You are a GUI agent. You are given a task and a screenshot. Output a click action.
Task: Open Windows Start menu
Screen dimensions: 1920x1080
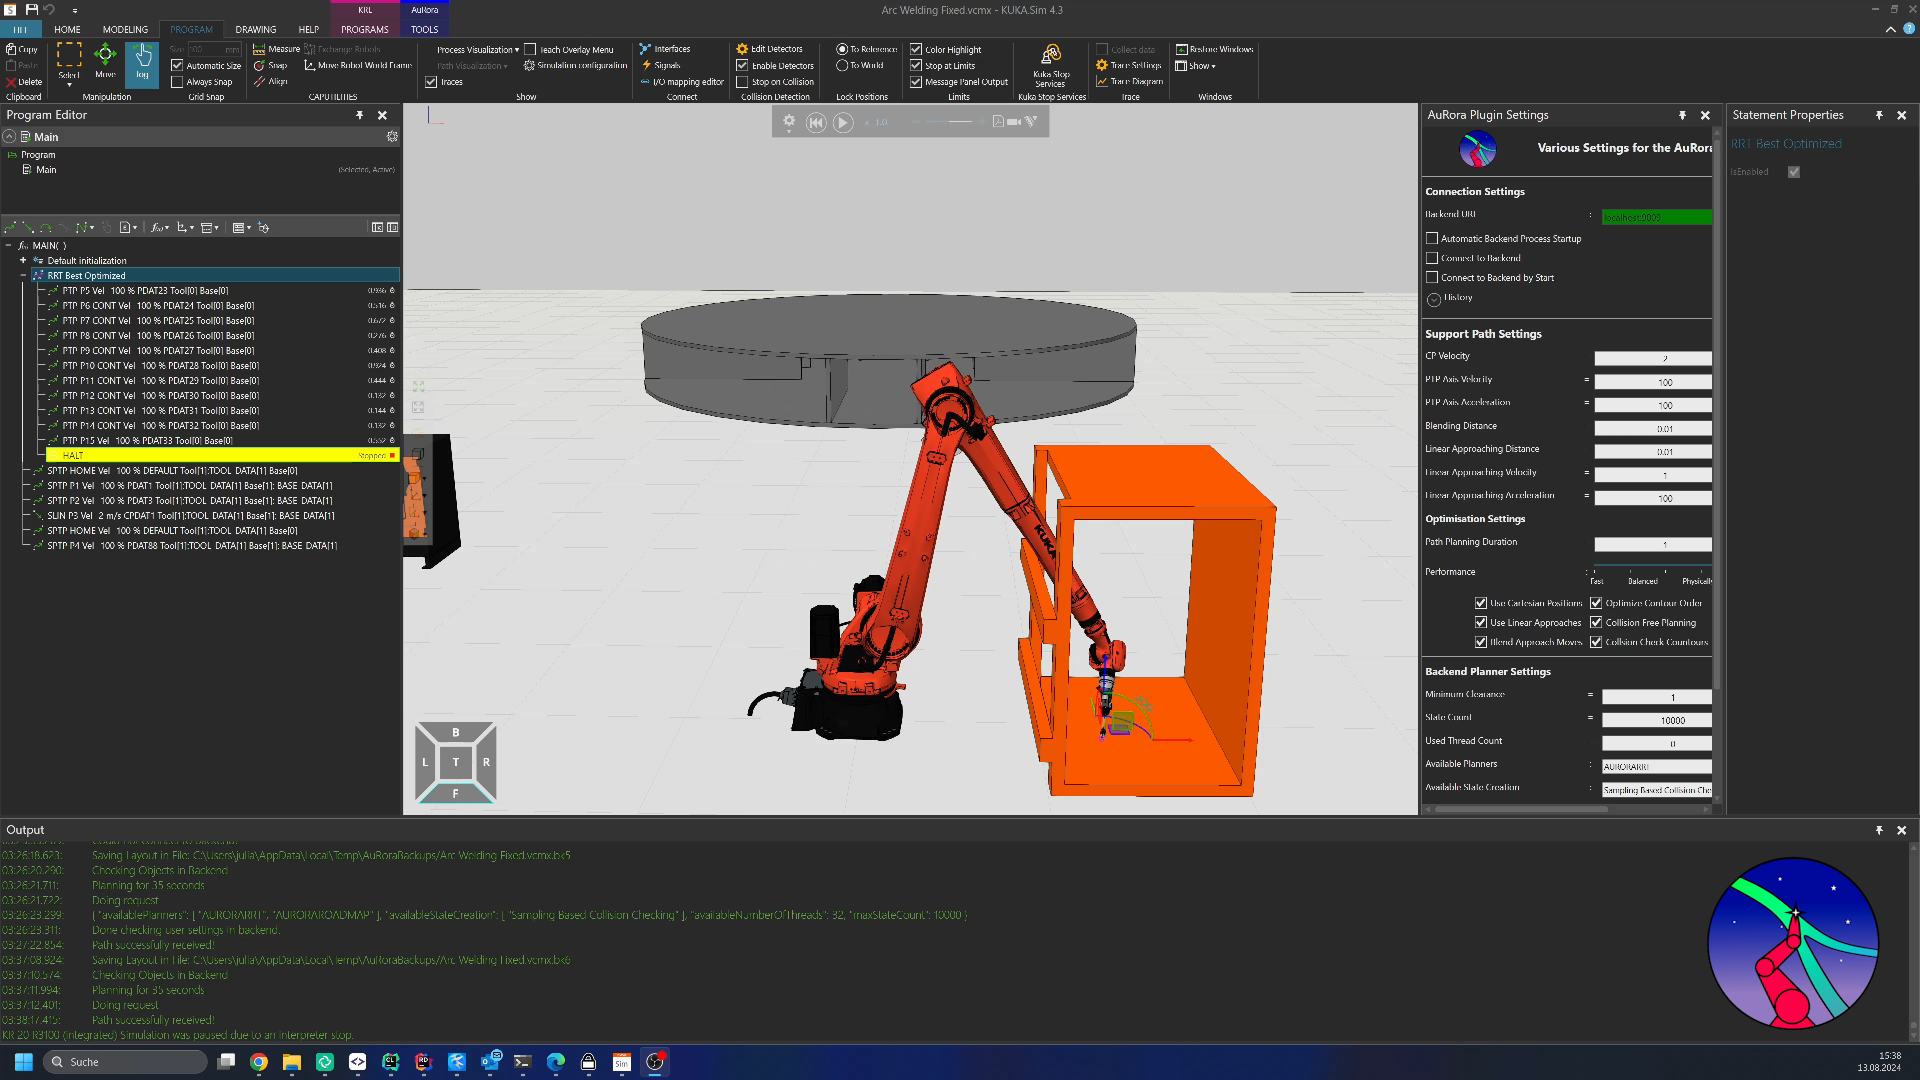tap(23, 1062)
